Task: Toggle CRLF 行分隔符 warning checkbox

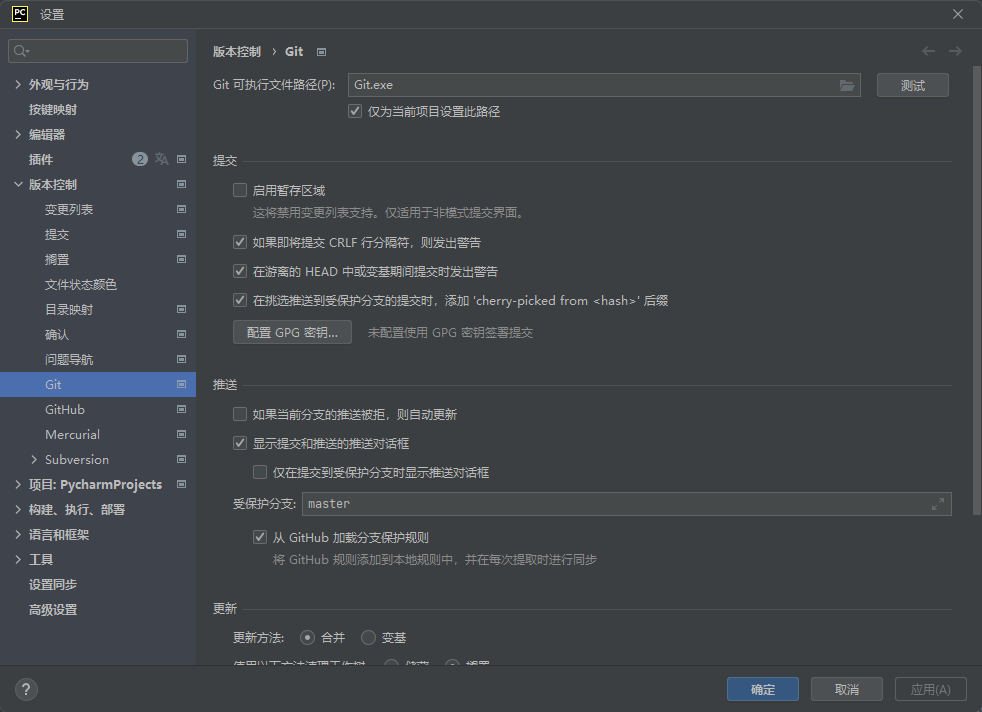Action: pos(240,242)
